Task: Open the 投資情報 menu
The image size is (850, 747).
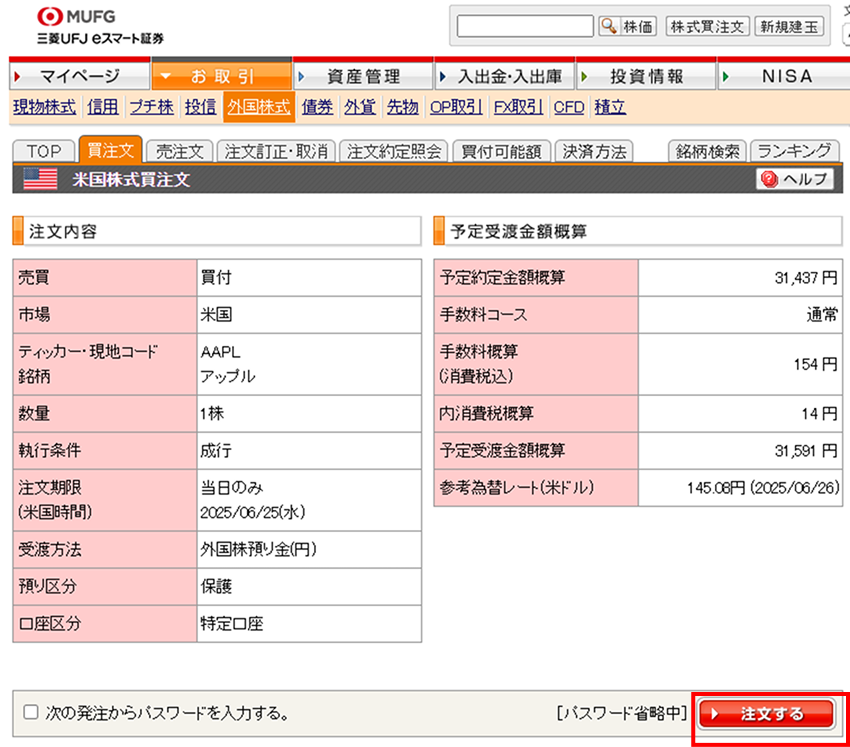Action: tap(645, 76)
